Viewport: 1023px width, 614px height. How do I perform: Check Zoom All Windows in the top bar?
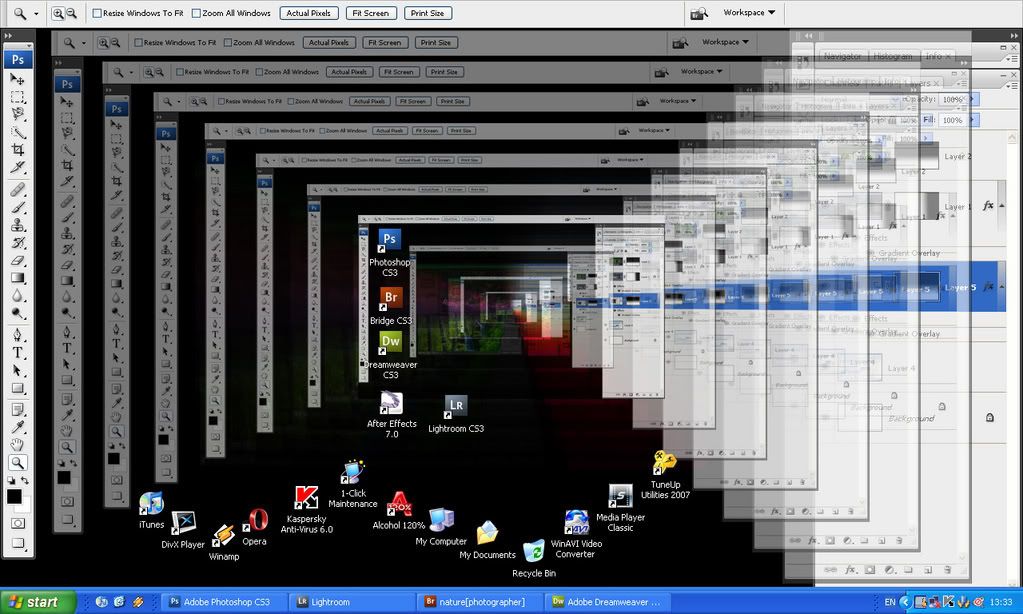coord(196,13)
